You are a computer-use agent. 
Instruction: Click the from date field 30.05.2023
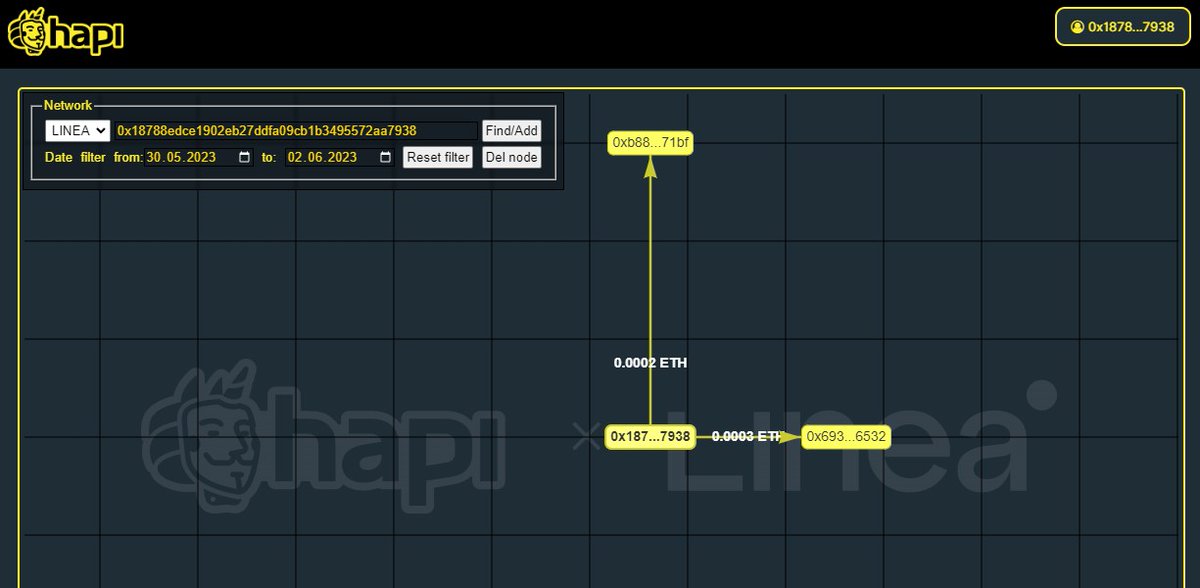(199, 157)
